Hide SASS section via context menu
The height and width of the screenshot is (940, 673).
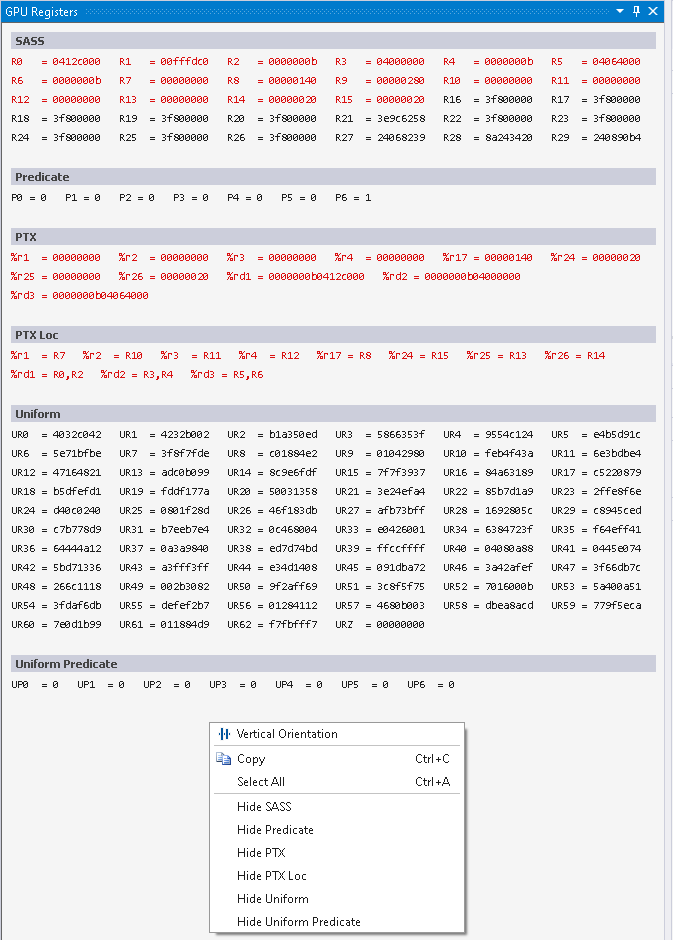click(x=264, y=807)
